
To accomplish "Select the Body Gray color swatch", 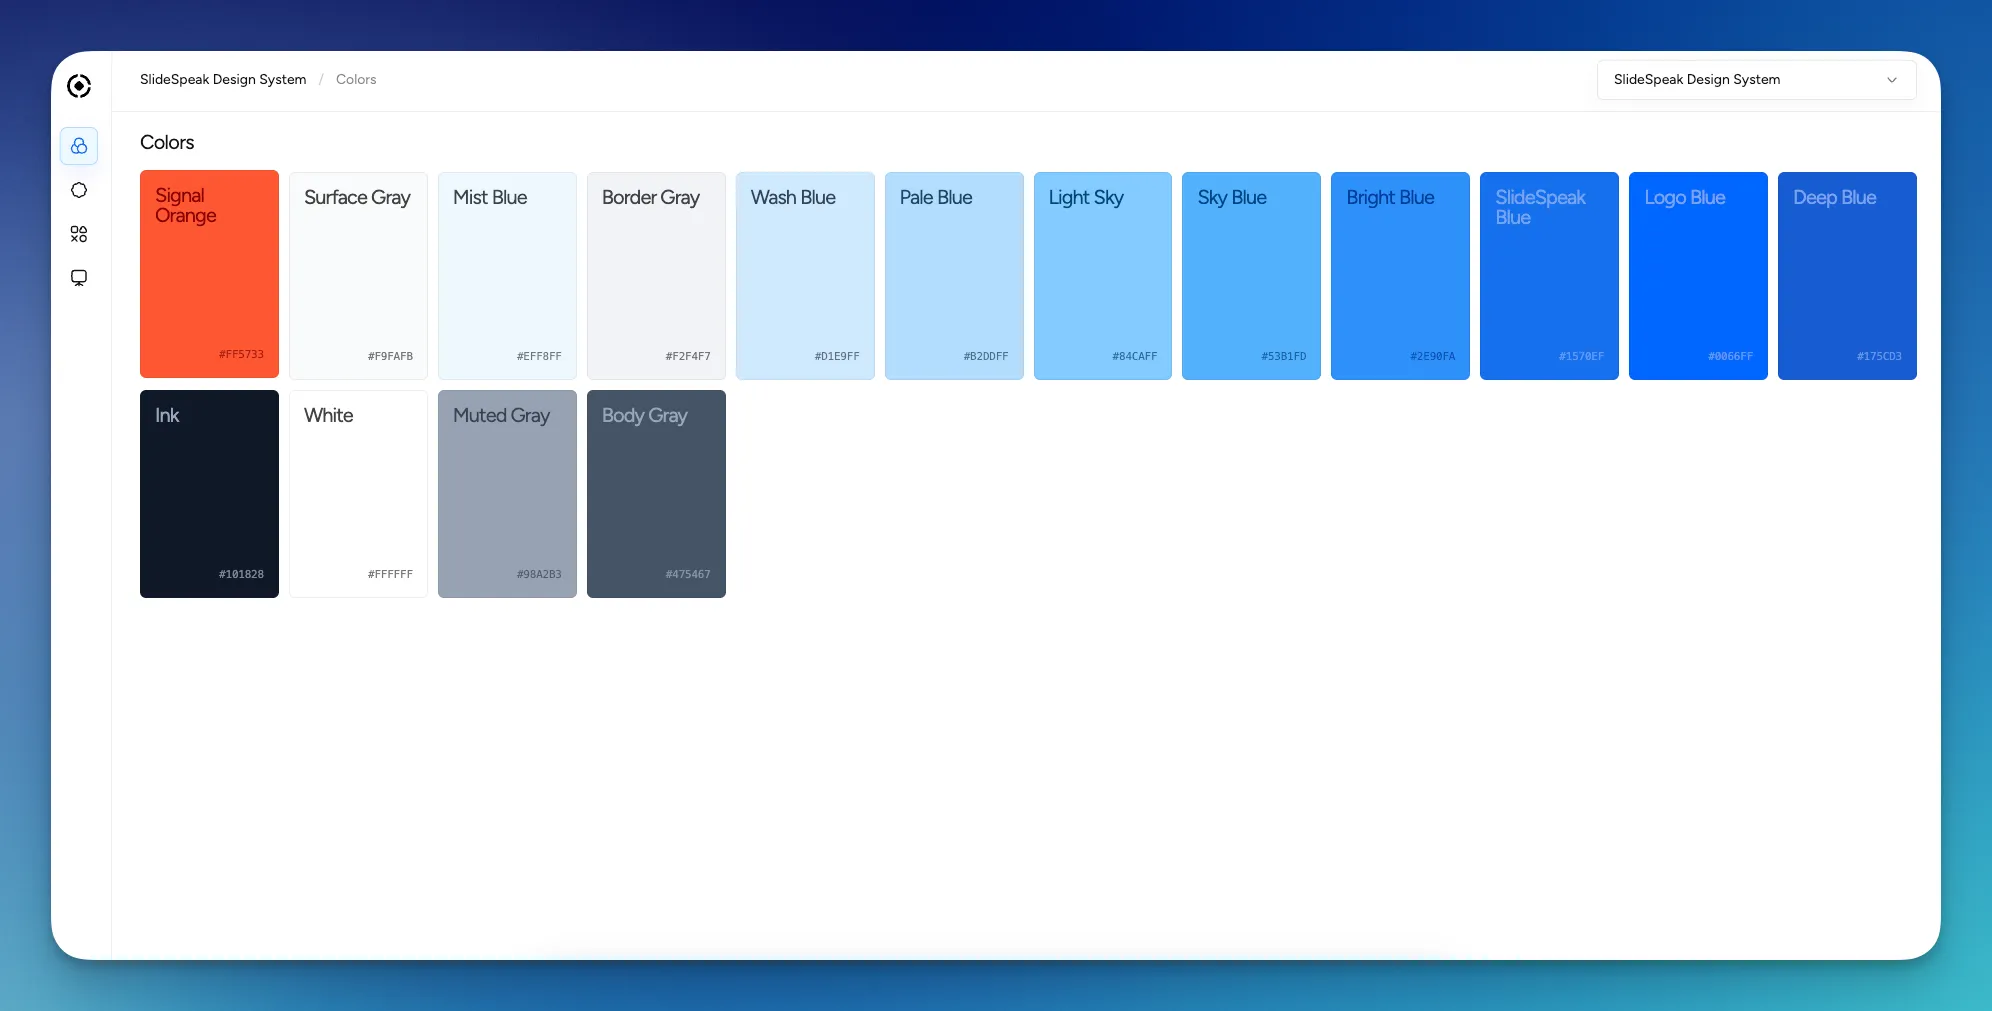I will coord(656,494).
